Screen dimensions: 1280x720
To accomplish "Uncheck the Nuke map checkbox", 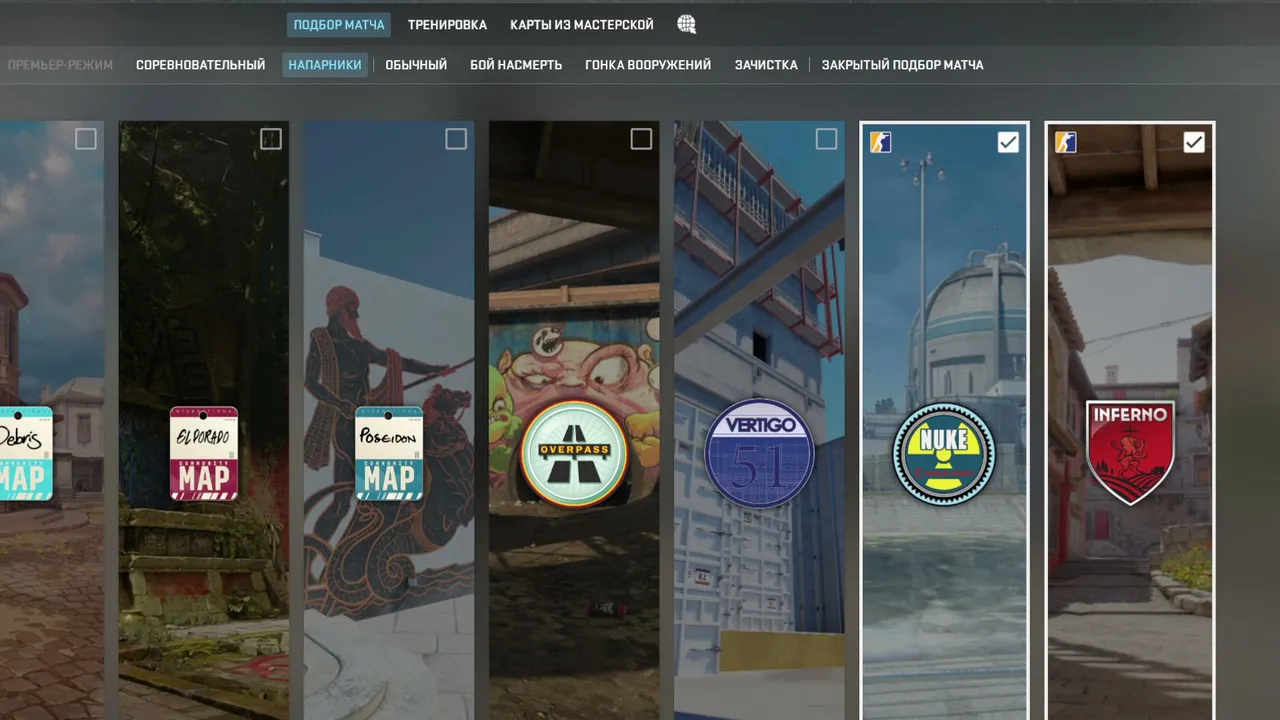I will tap(1008, 142).
